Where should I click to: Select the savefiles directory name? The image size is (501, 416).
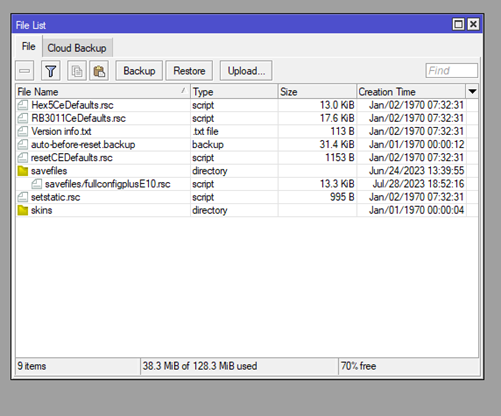point(49,171)
